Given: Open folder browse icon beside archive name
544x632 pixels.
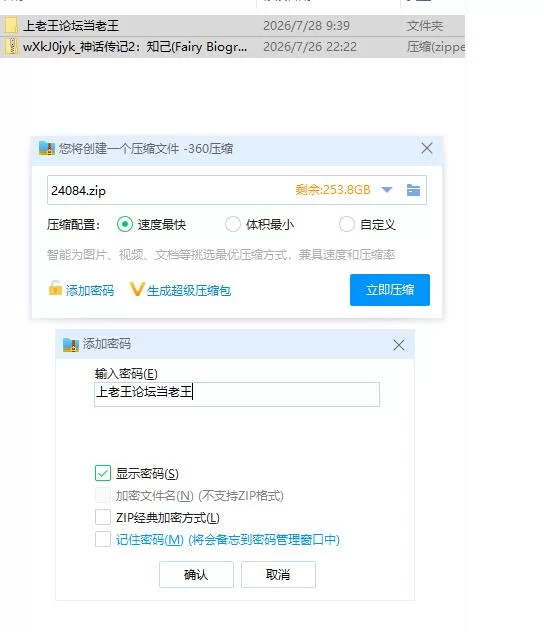Looking at the screenshot, I should (413, 190).
